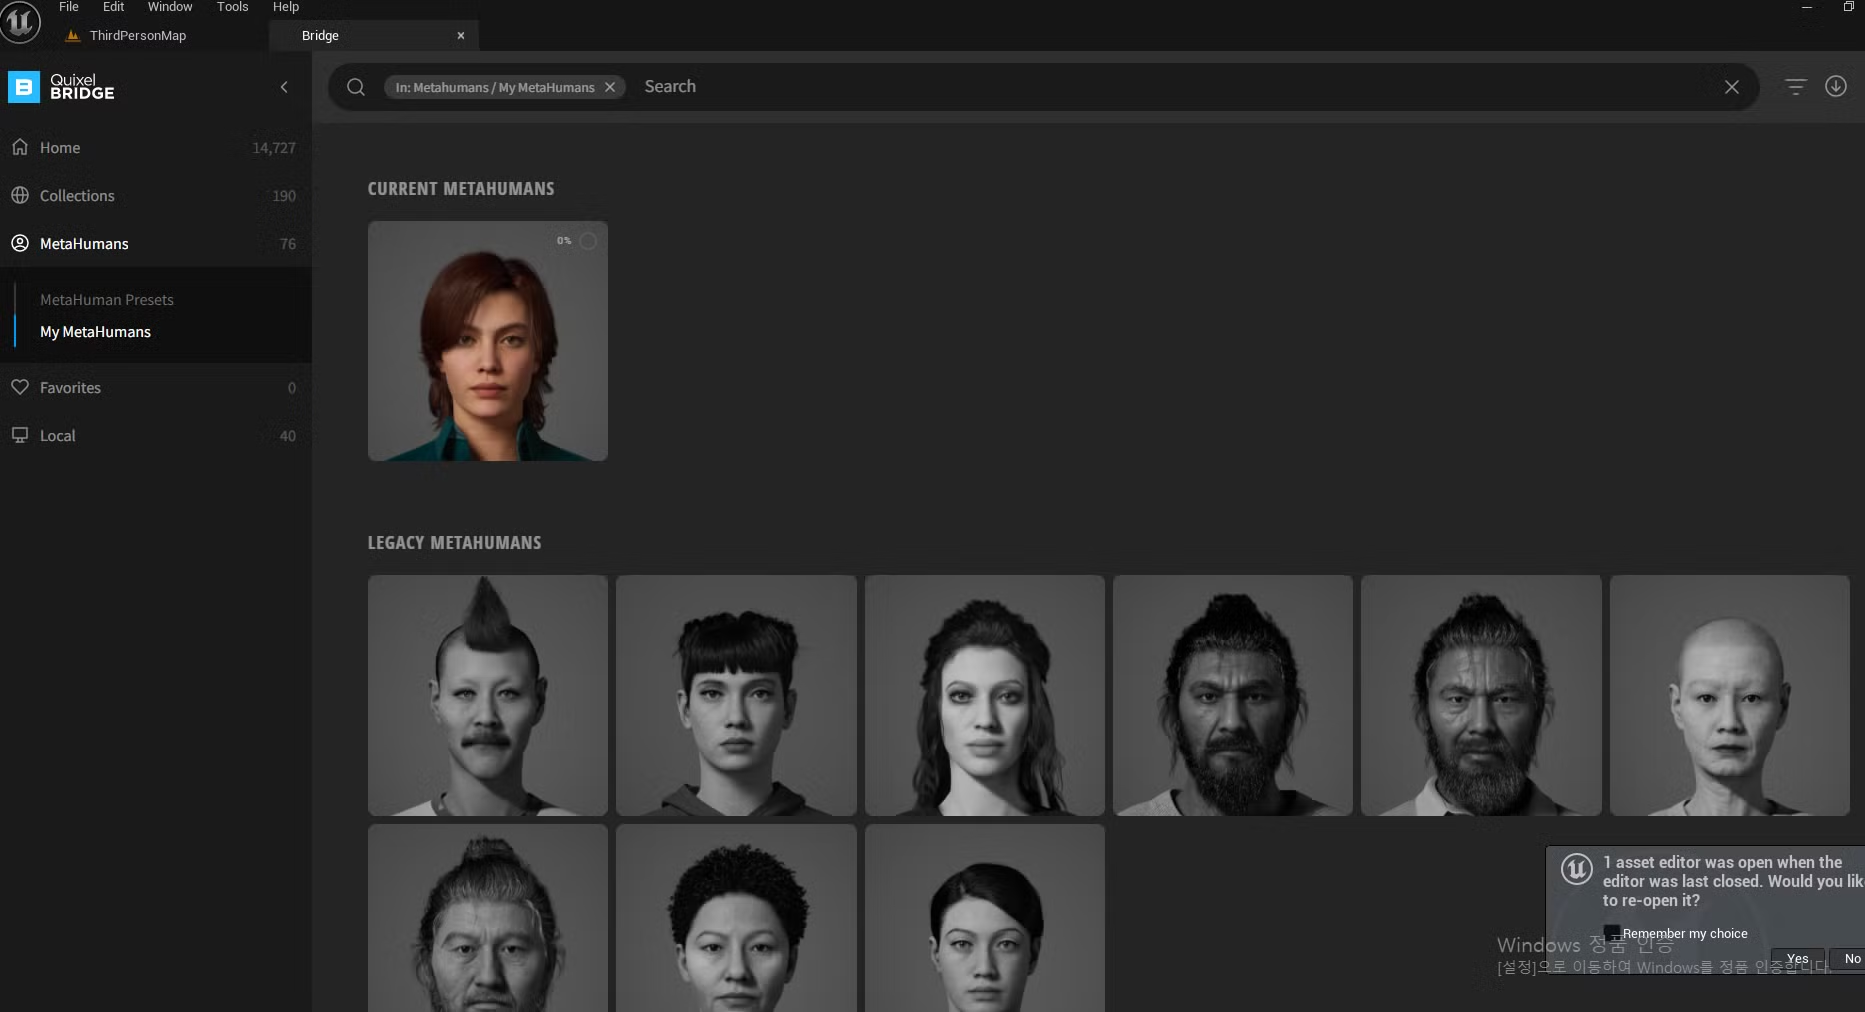Click the Quixel Bridge logo
The image size is (1865, 1012).
pyautogui.click(x=62, y=87)
